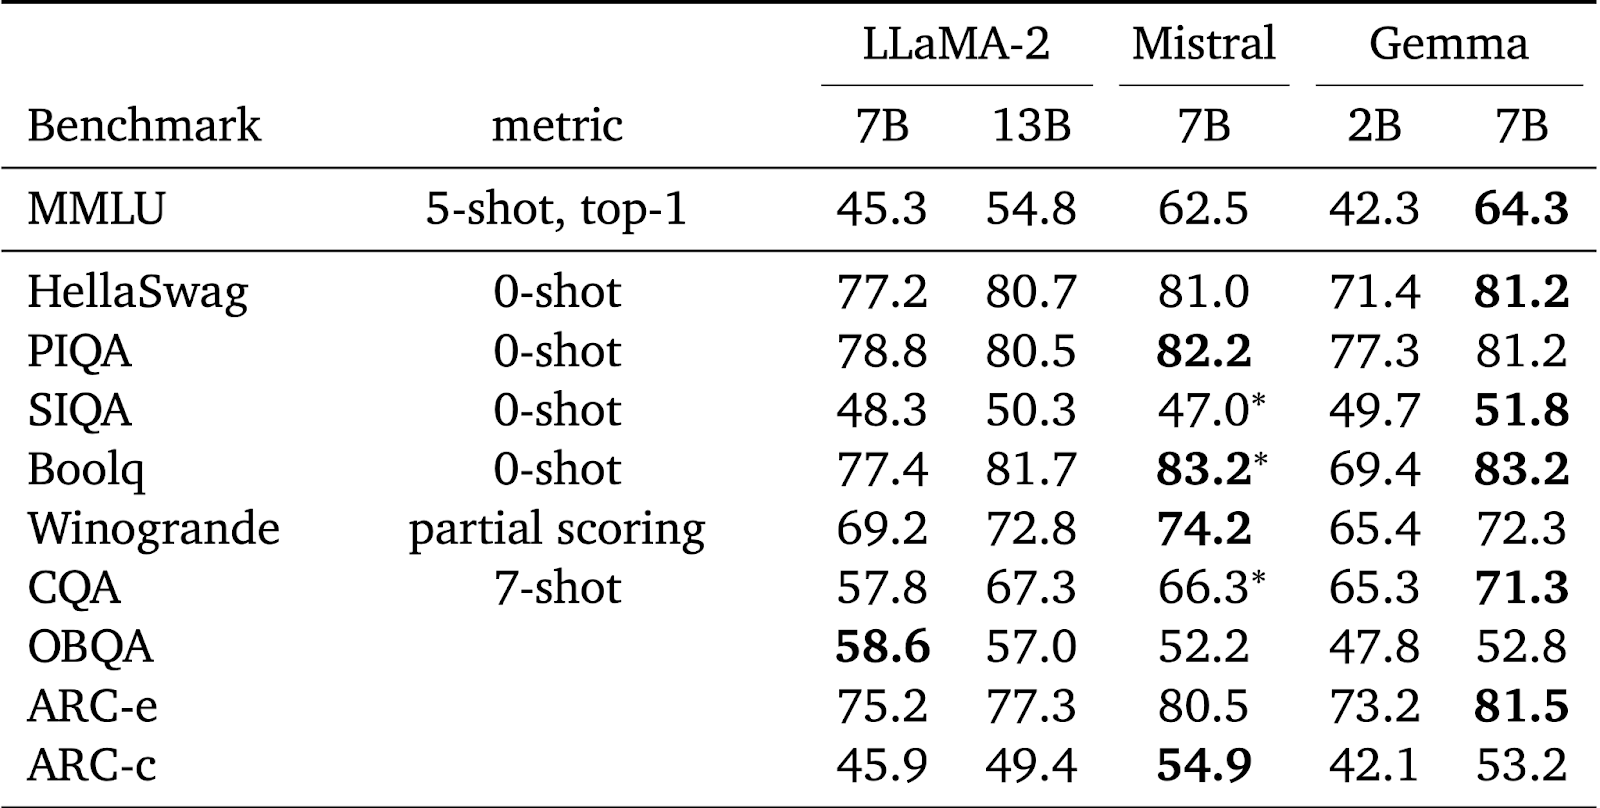
Task: Click the MMLU benchmark row label
Action: click(96, 210)
